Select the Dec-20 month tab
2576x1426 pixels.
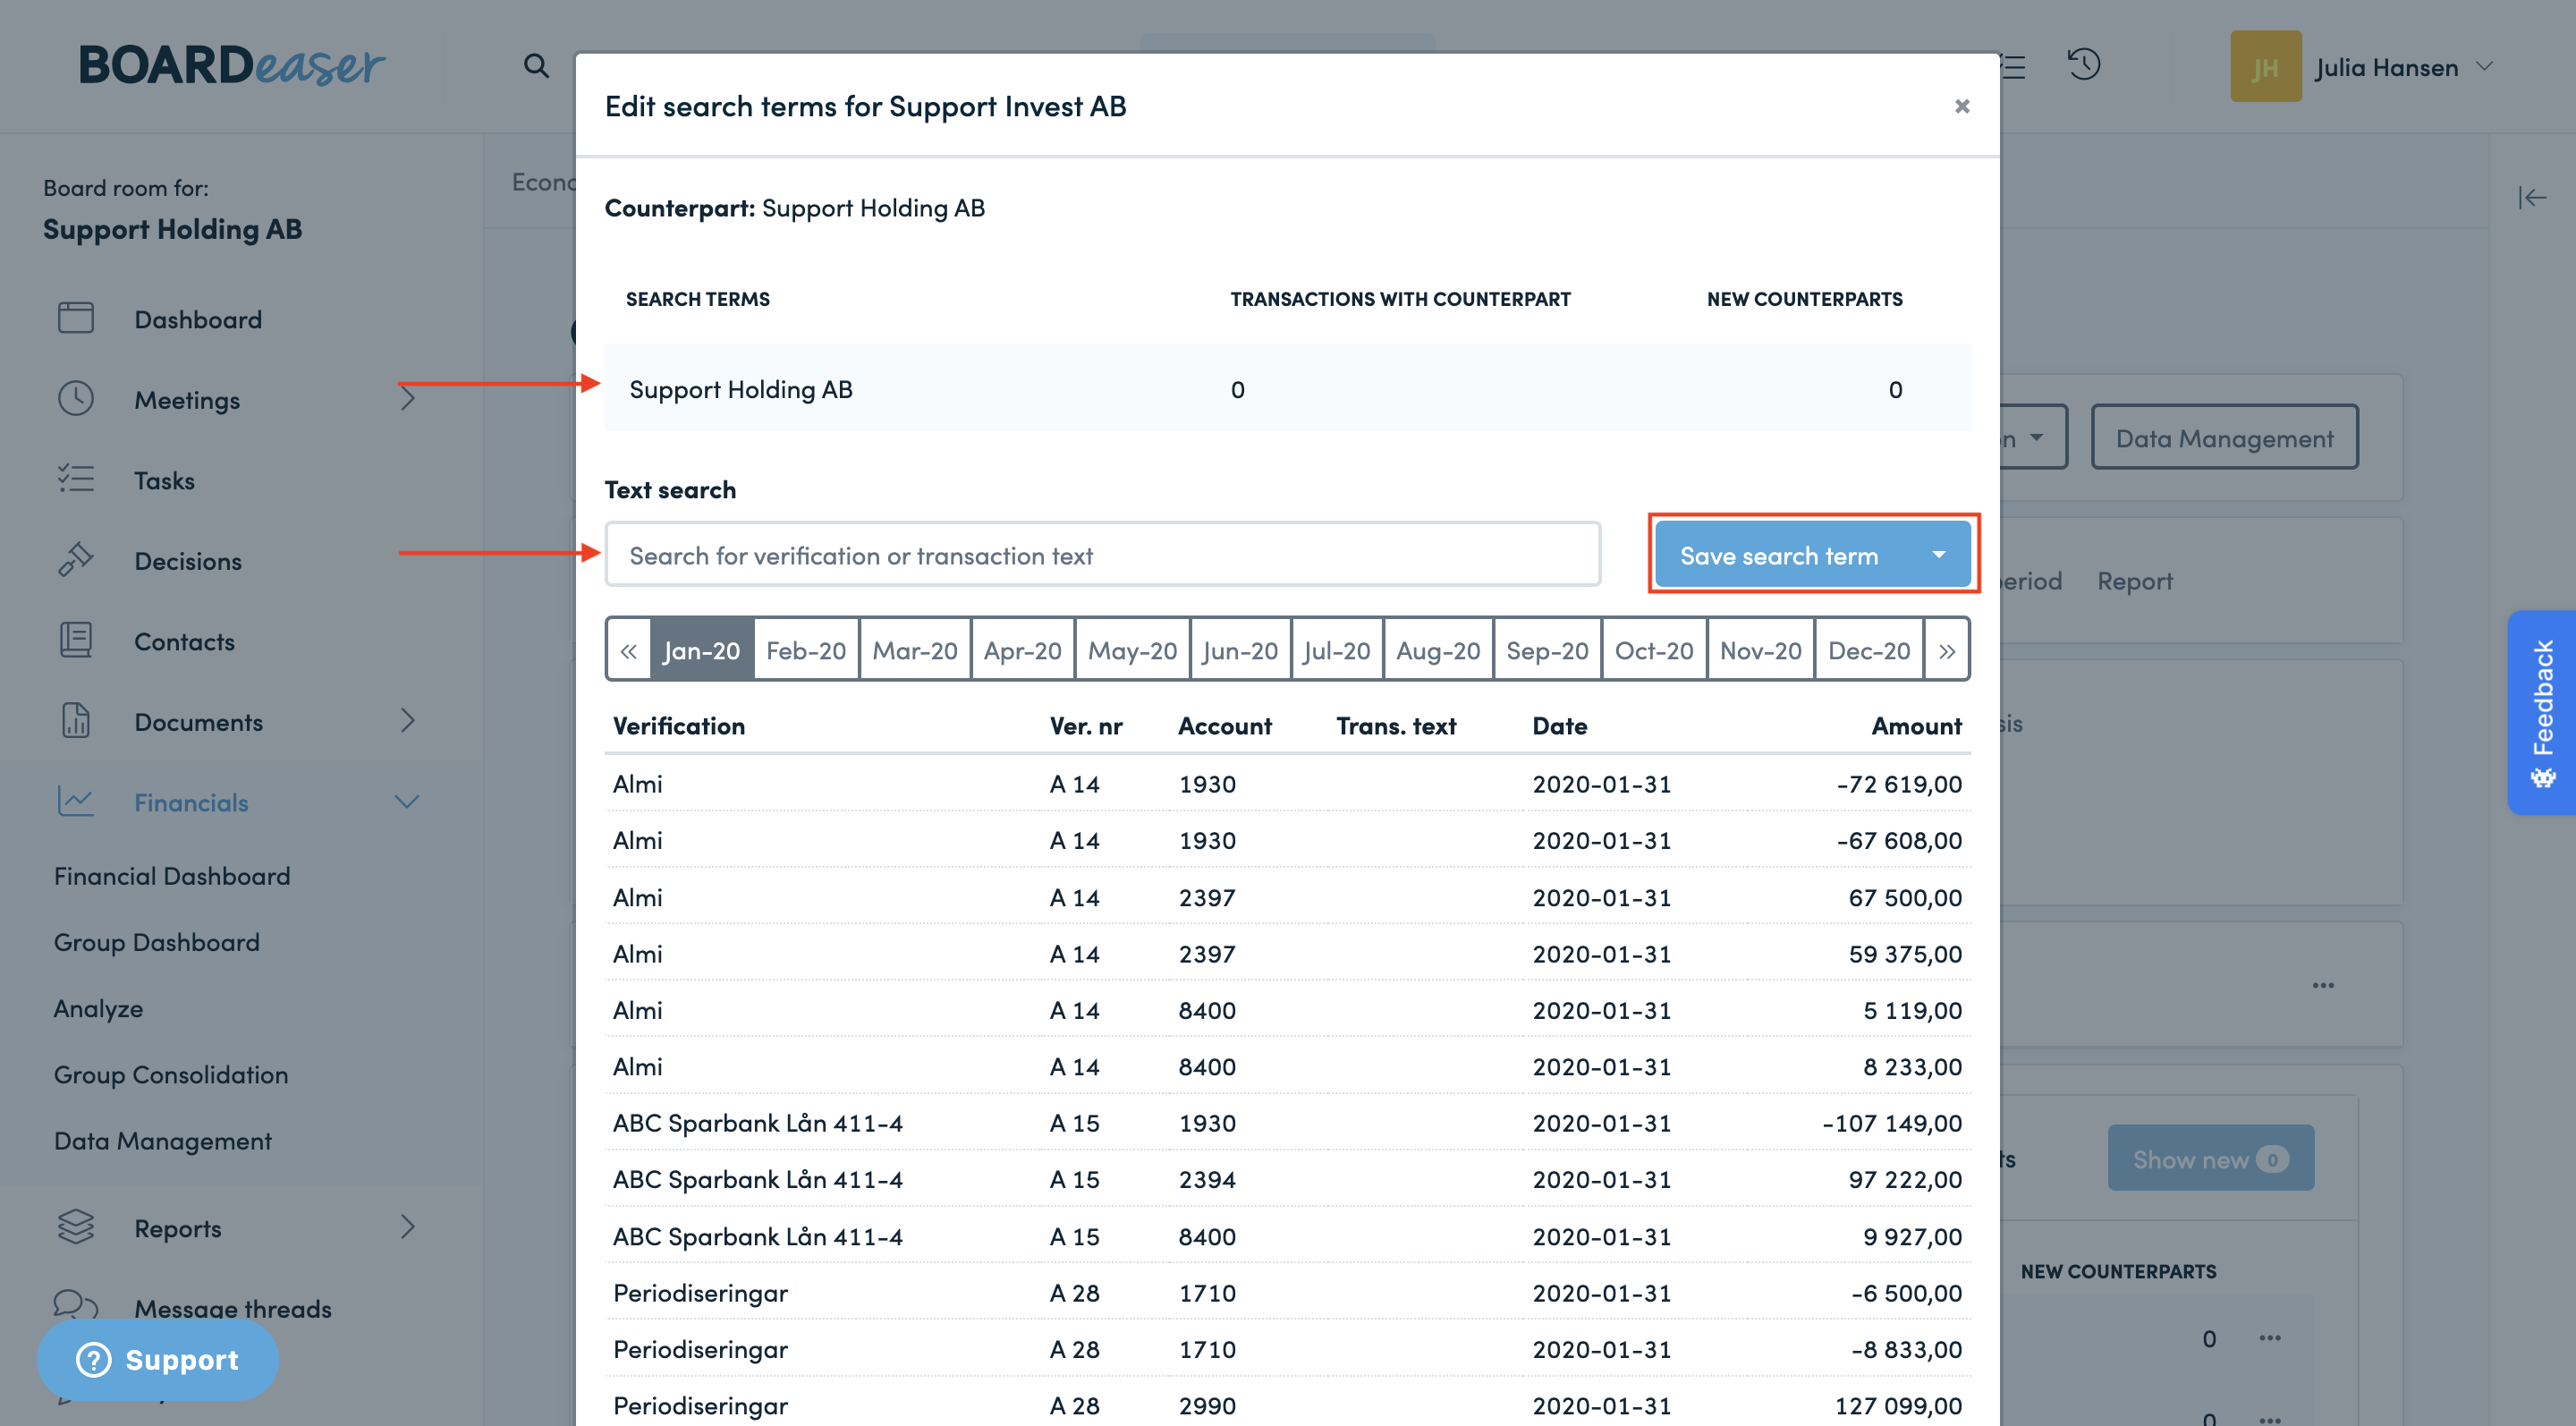coord(1869,651)
